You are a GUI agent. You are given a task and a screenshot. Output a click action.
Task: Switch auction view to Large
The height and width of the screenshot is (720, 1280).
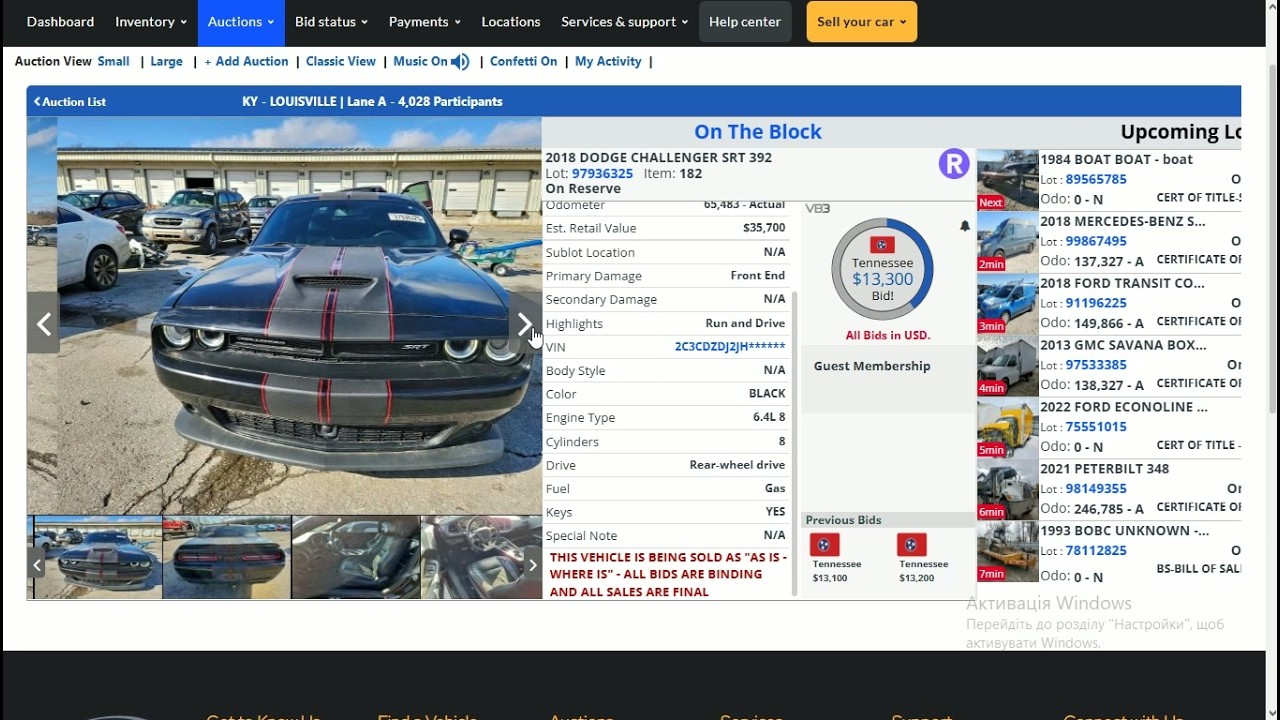pyautogui.click(x=166, y=61)
